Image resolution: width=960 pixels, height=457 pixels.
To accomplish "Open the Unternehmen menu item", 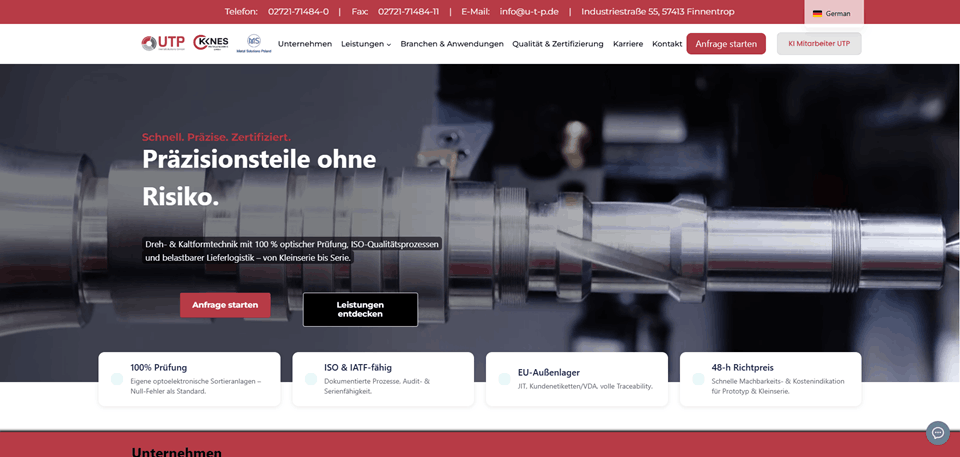I will pos(305,44).
